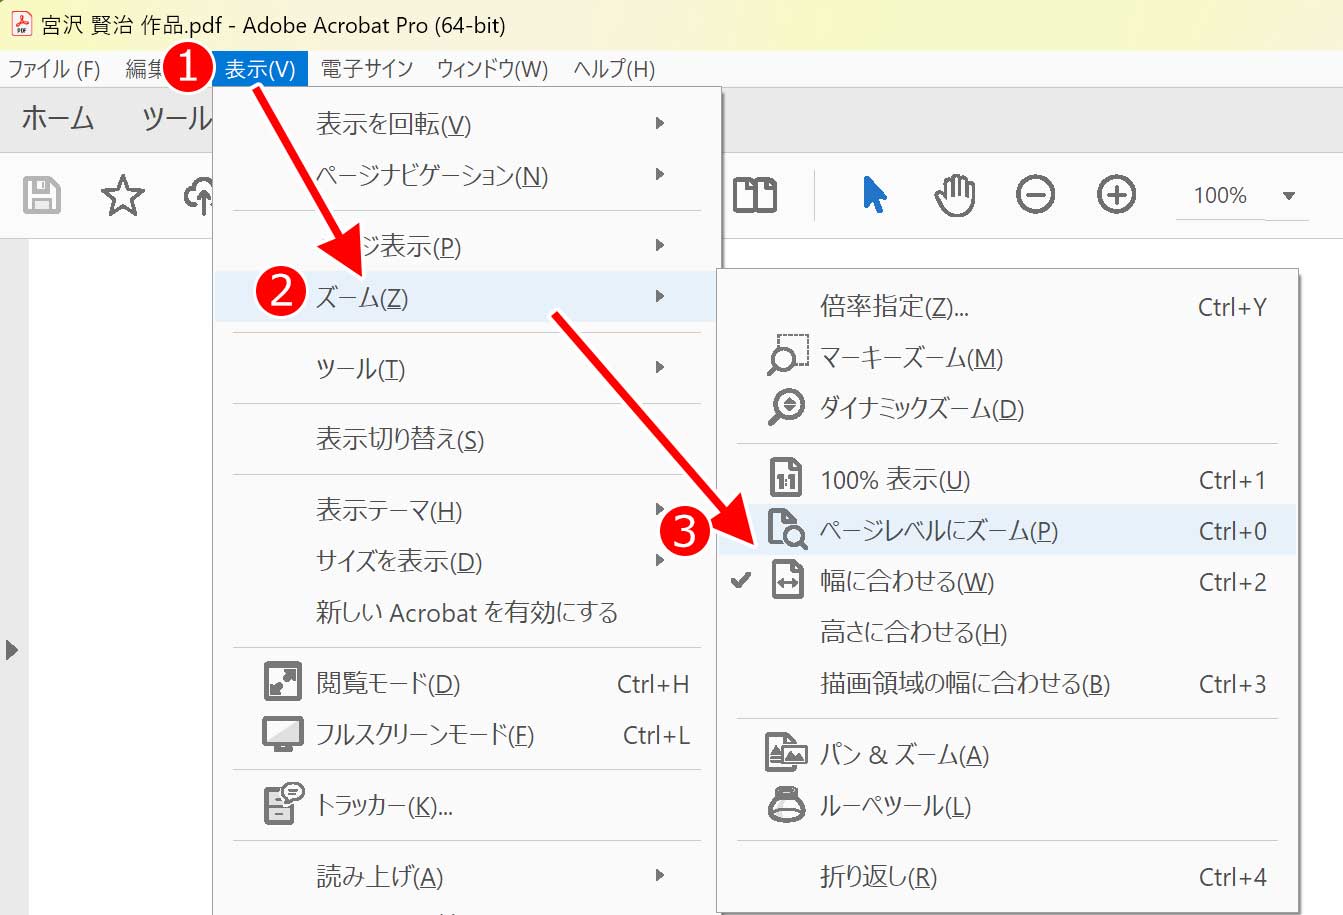Select 折り返し menu item
The height and width of the screenshot is (915, 1343).
[x=1007, y=876]
